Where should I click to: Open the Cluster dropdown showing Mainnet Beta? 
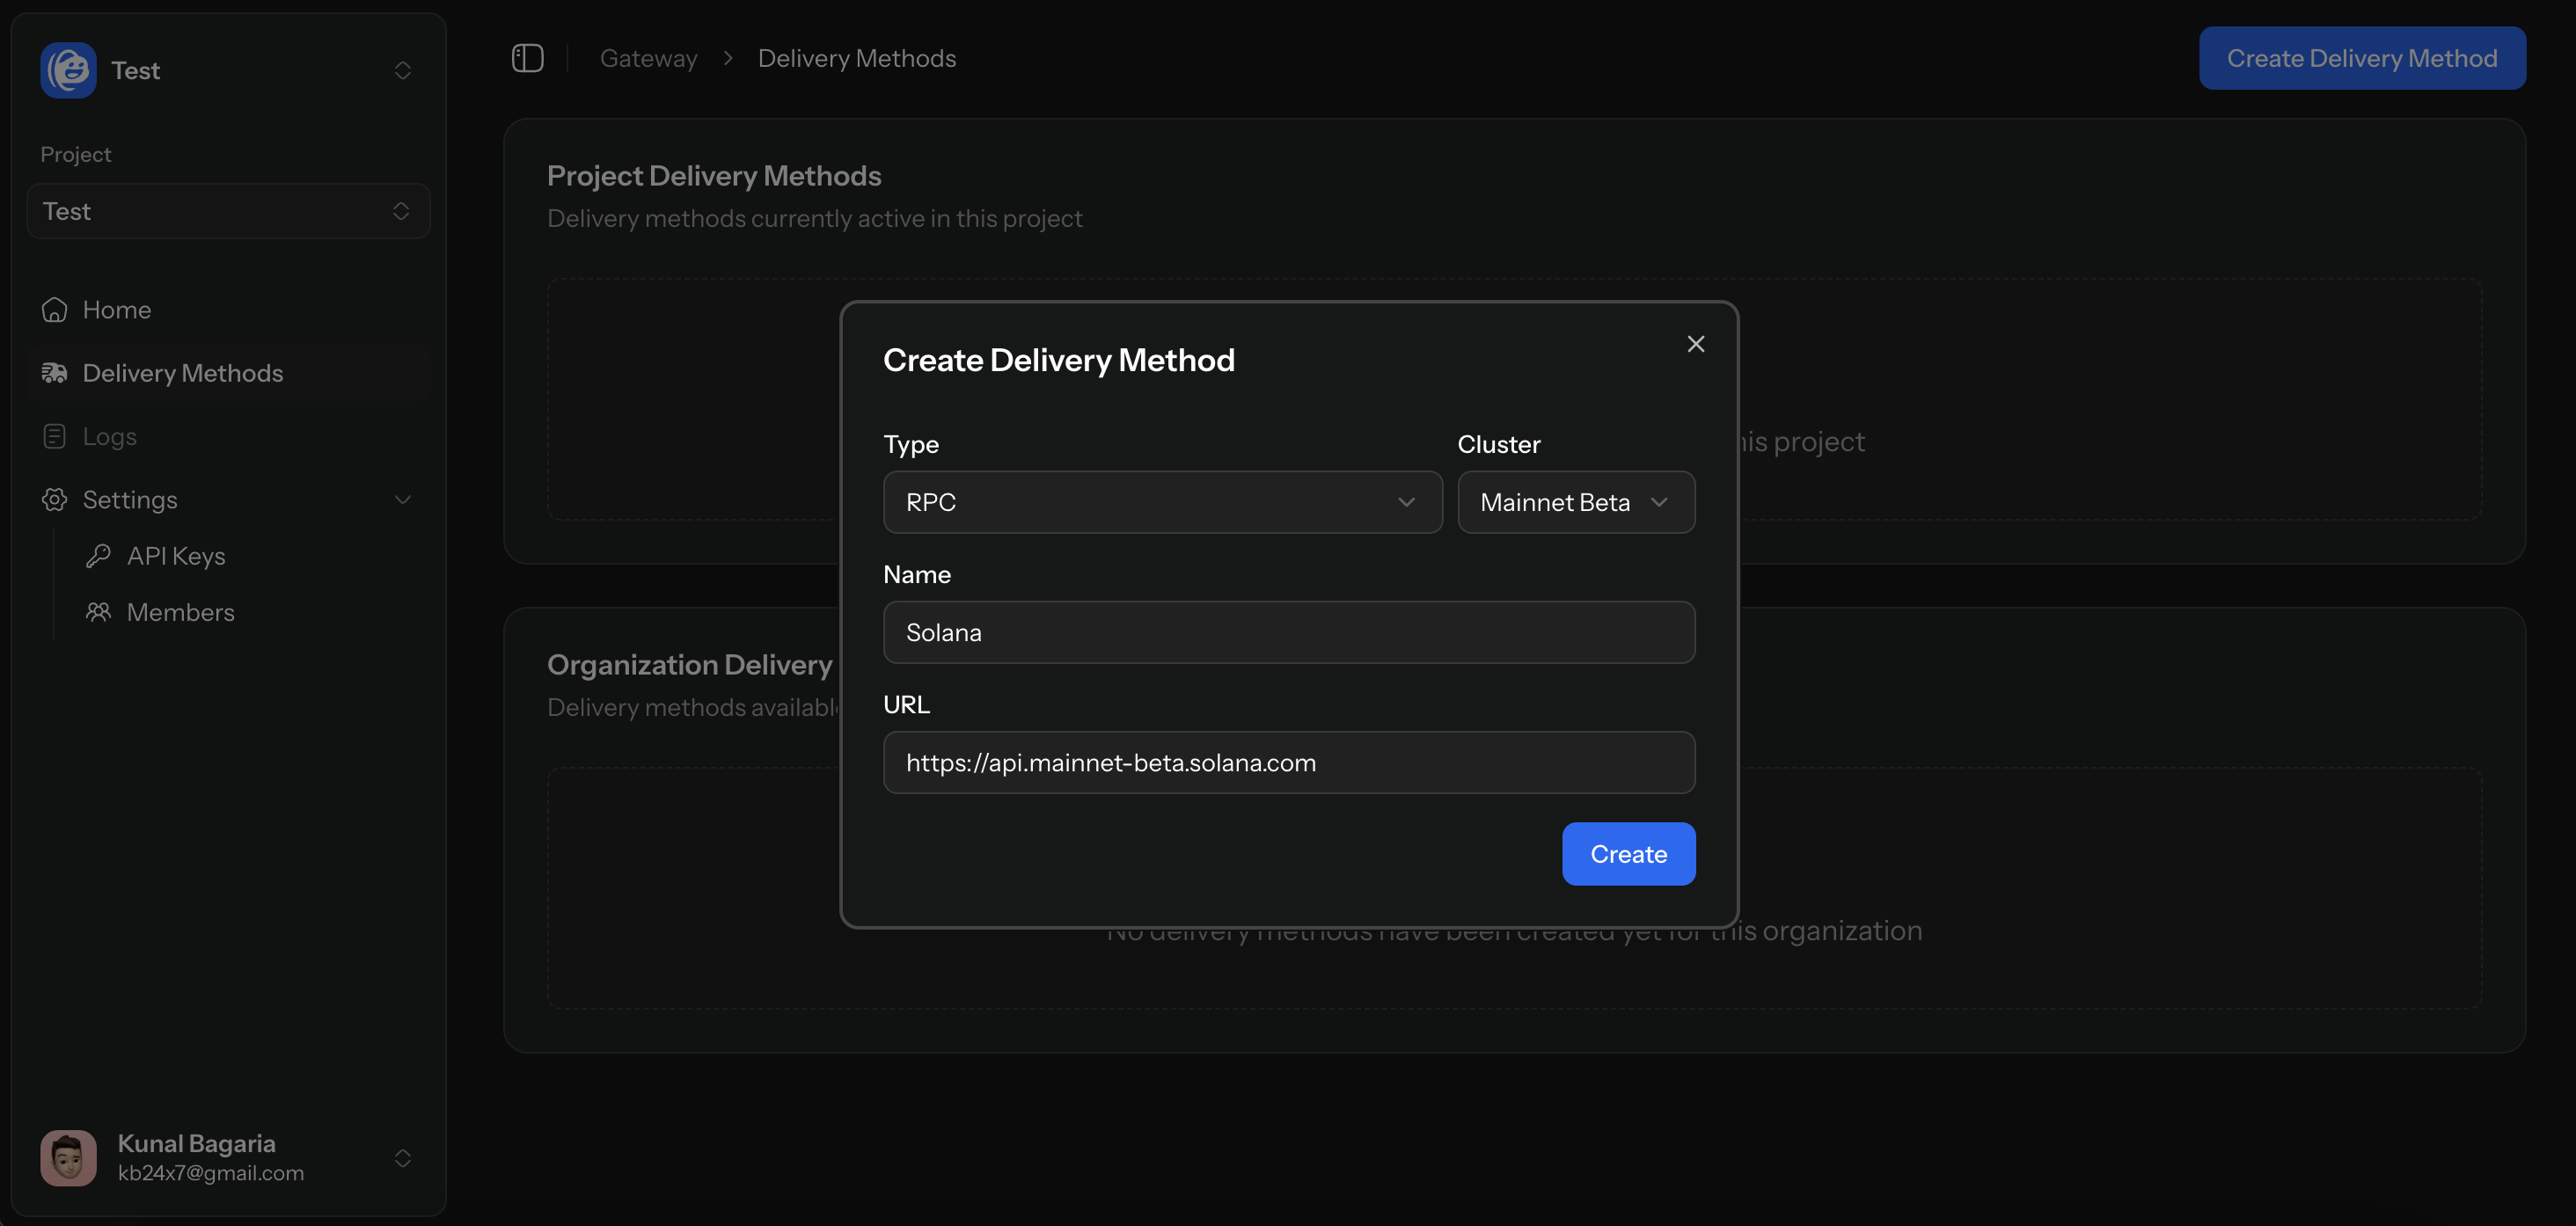(1575, 502)
